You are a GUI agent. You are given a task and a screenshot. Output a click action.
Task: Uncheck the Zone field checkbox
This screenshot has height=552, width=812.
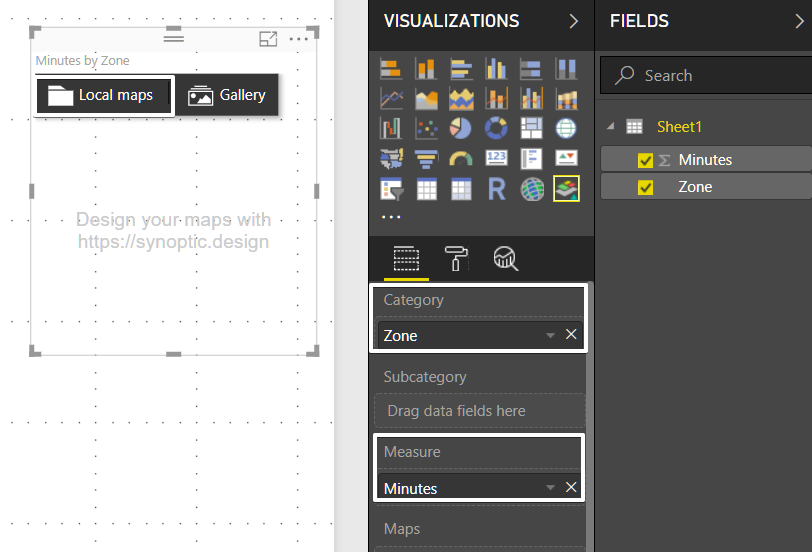coord(645,187)
